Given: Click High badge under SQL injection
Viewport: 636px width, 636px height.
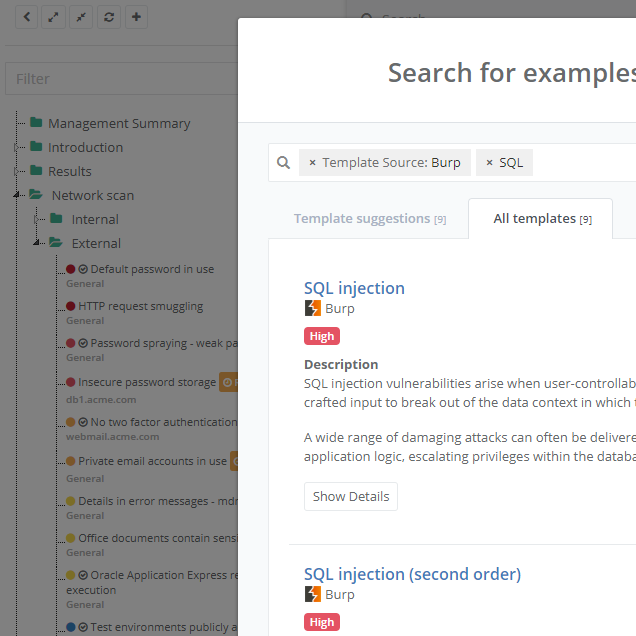Looking at the screenshot, I should [322, 336].
